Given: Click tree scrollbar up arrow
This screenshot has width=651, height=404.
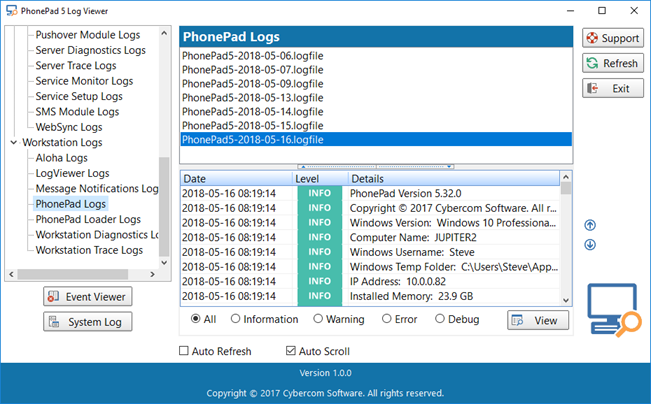Looking at the screenshot, I should tap(164, 33).
